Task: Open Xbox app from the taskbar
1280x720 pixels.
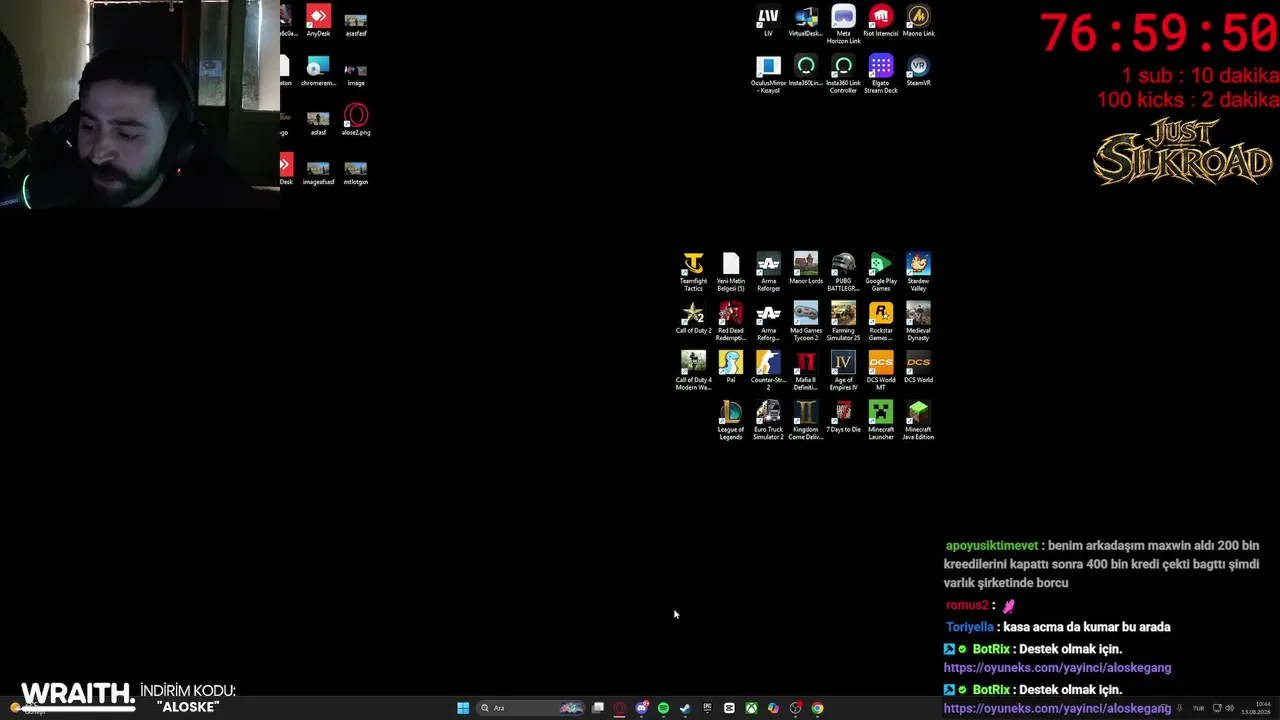Action: pyautogui.click(x=751, y=708)
